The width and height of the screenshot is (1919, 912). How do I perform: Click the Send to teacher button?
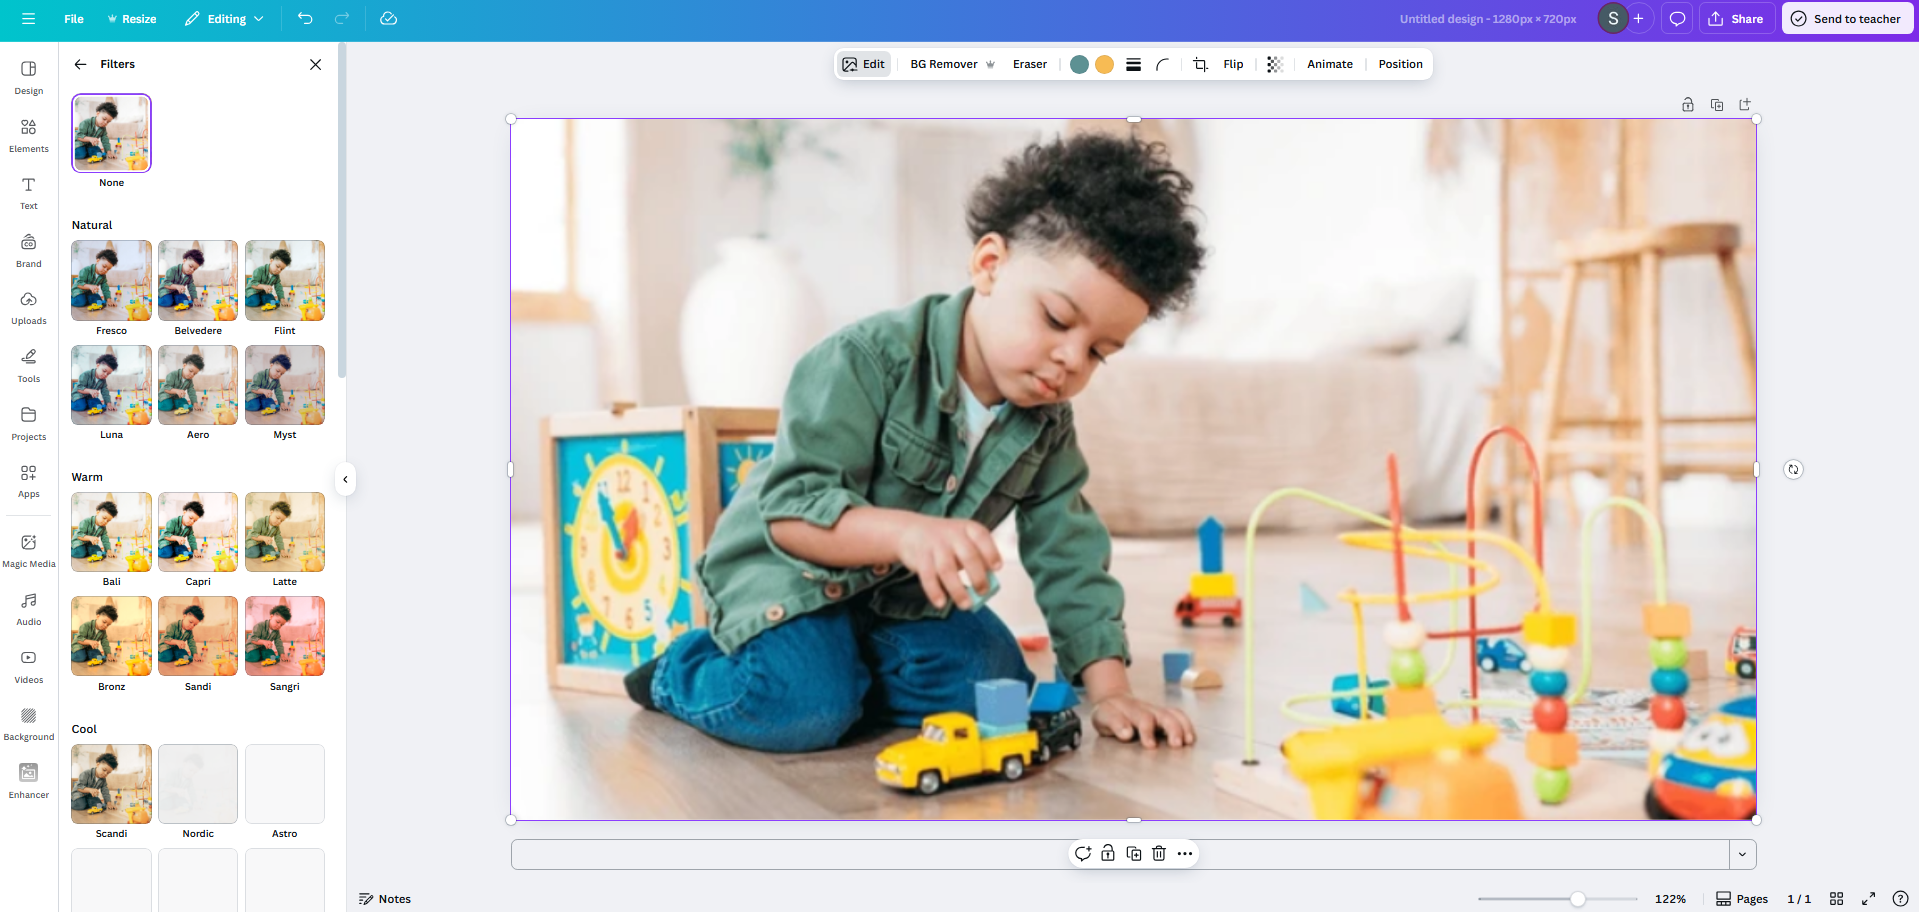(1847, 18)
